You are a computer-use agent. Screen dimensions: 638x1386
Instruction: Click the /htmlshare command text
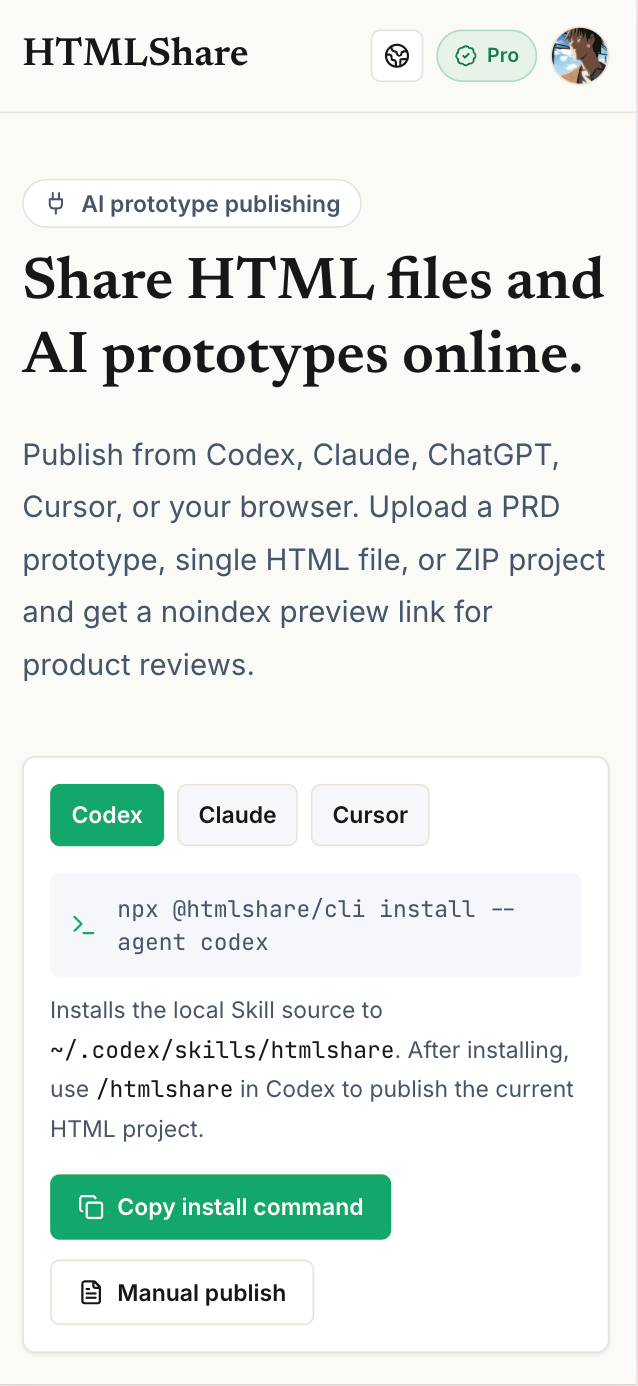pos(165,1089)
